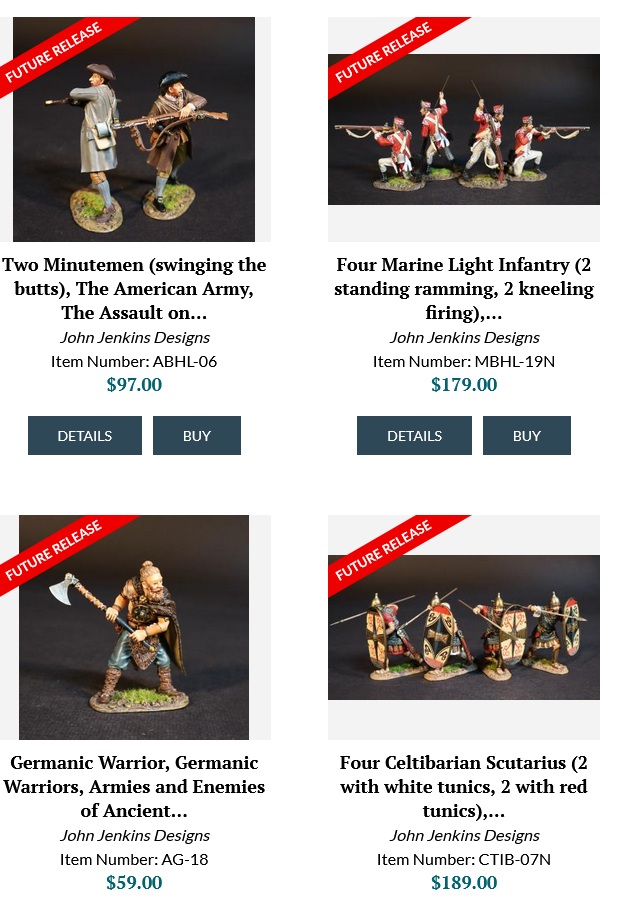Click Details button for ABHL-06 Minutemen

(85, 435)
